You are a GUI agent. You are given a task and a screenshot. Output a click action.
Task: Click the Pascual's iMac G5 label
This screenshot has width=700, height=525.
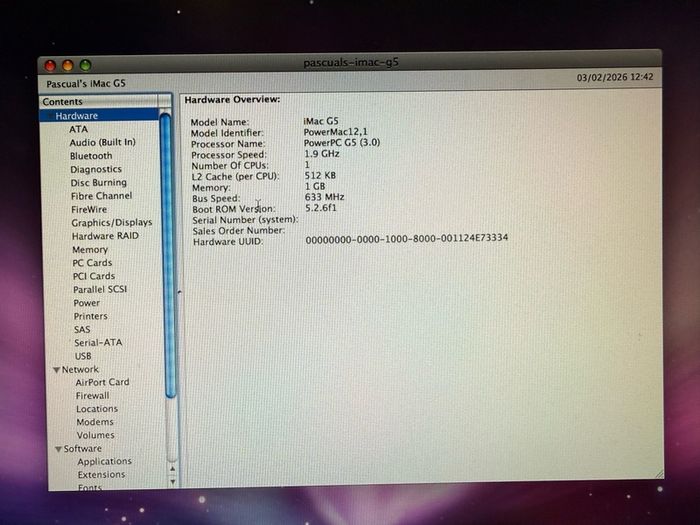click(86, 83)
